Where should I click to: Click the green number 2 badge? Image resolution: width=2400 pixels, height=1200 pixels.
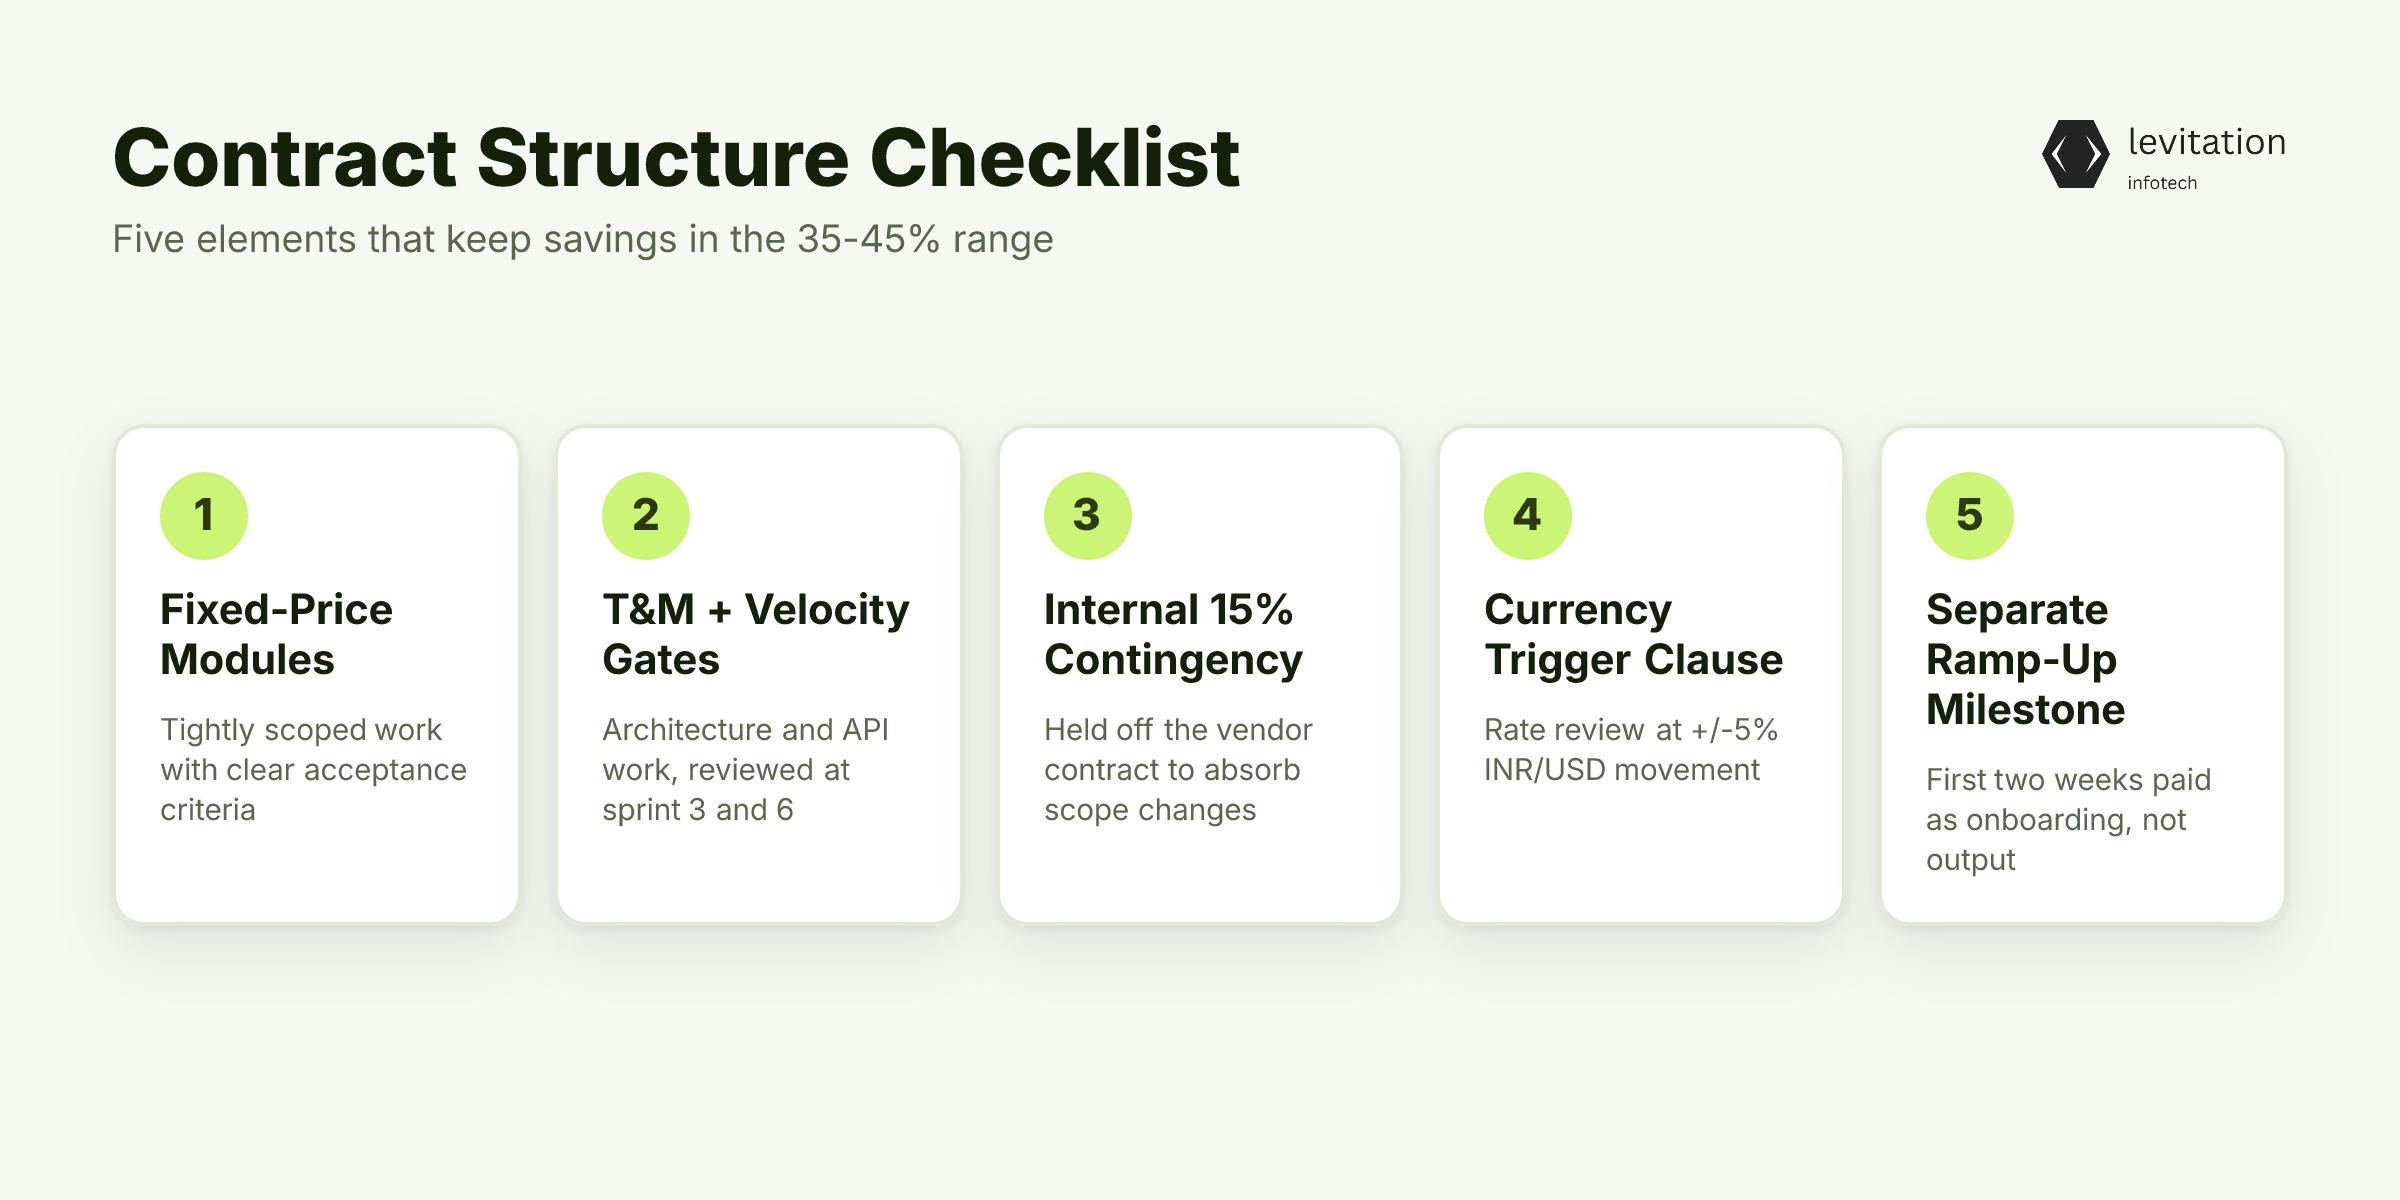pyautogui.click(x=646, y=515)
